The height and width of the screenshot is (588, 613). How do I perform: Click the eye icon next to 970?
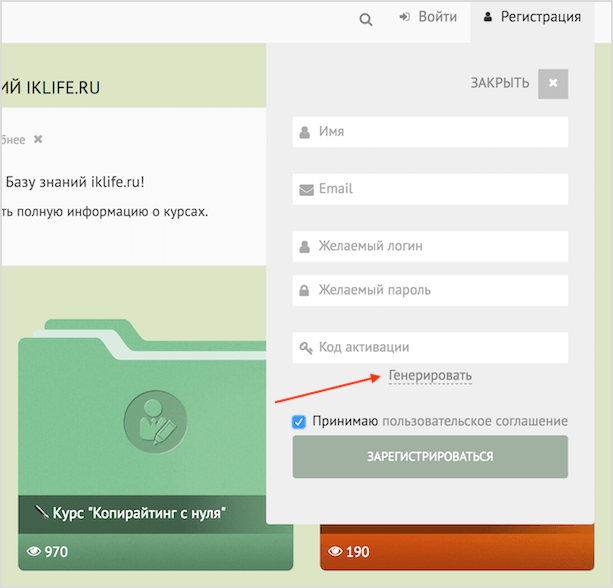pos(34,552)
